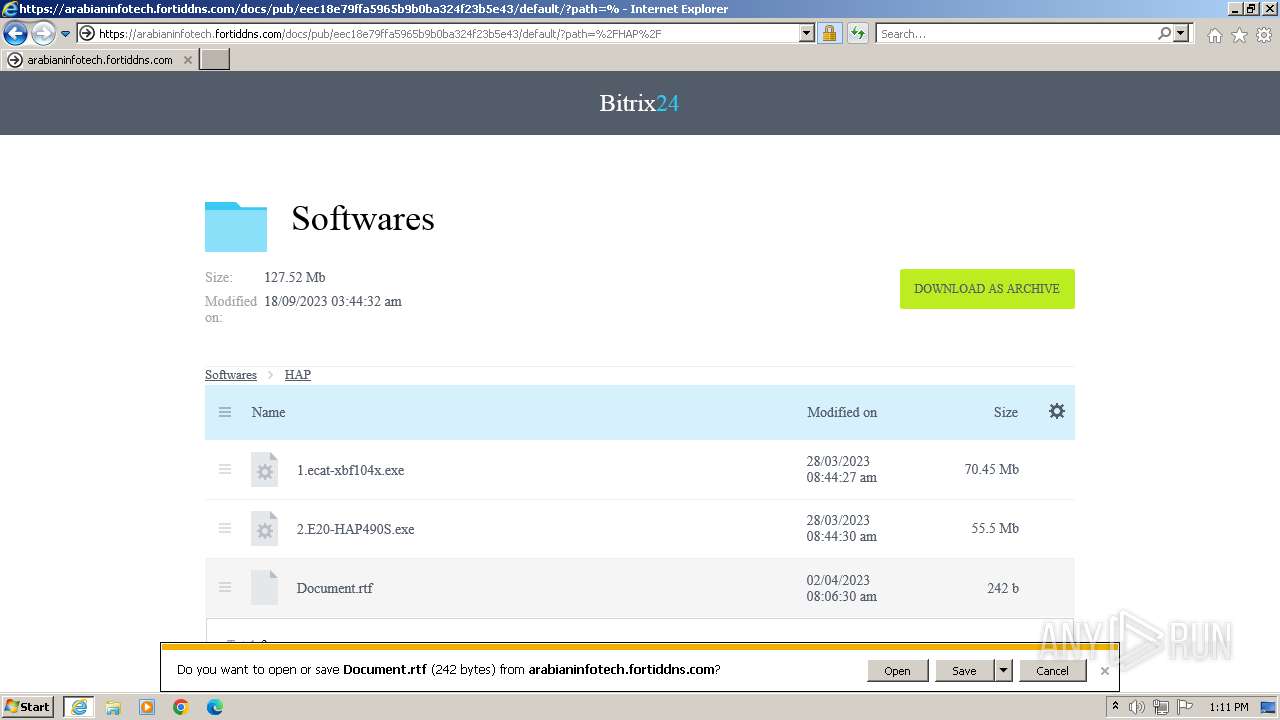The image size is (1280, 720).
Task: Click the Internet Explorer taskbar icon
Action: point(78,707)
